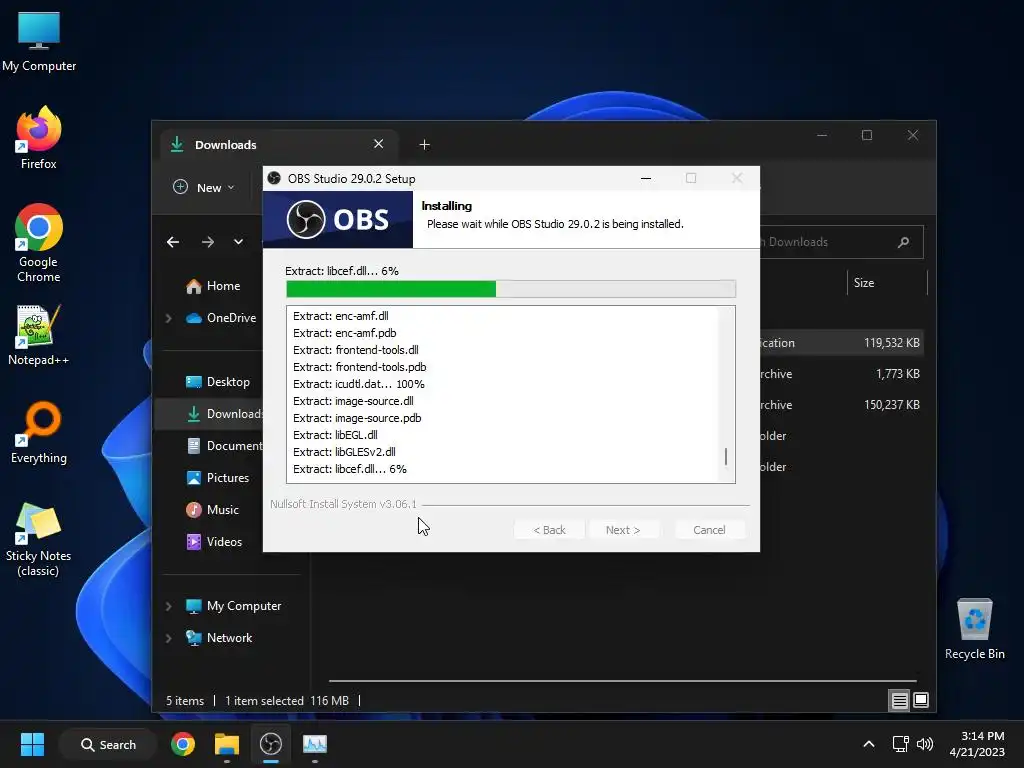The width and height of the screenshot is (1024, 768).
Task: Minimize the OBS Setup window
Action: click(646, 178)
